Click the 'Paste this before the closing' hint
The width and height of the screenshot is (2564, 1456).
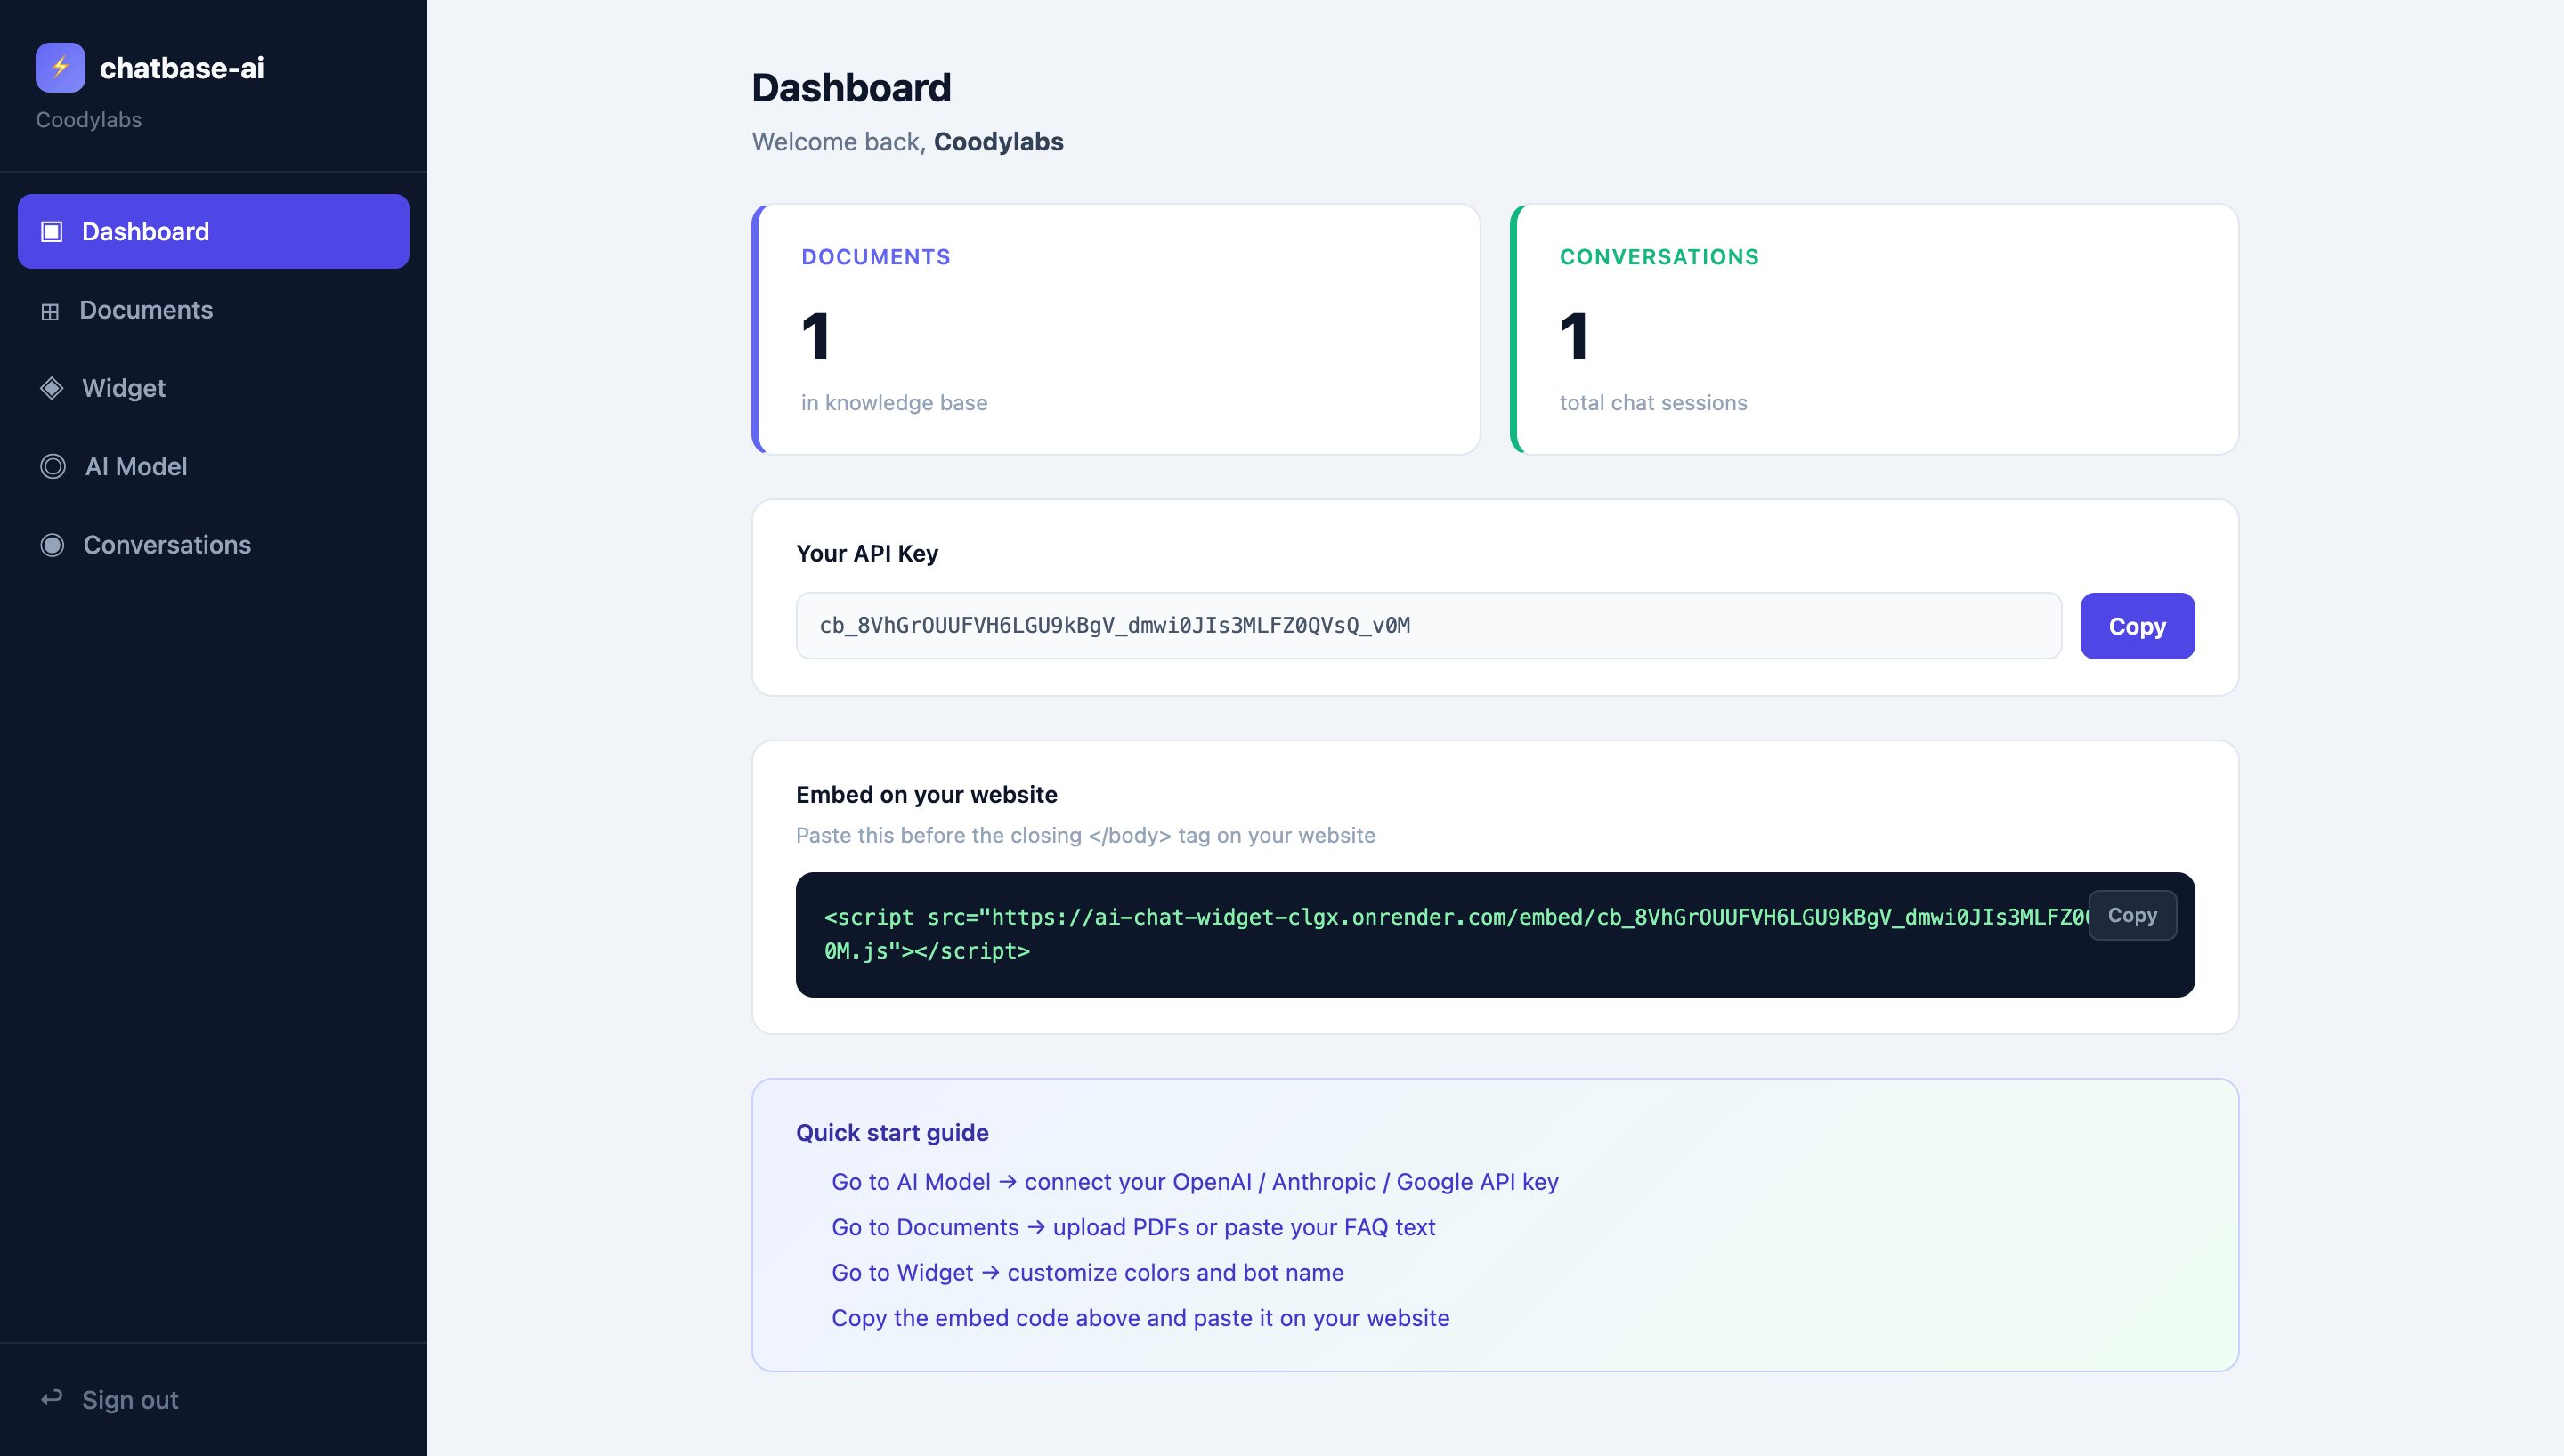[x=1085, y=835]
